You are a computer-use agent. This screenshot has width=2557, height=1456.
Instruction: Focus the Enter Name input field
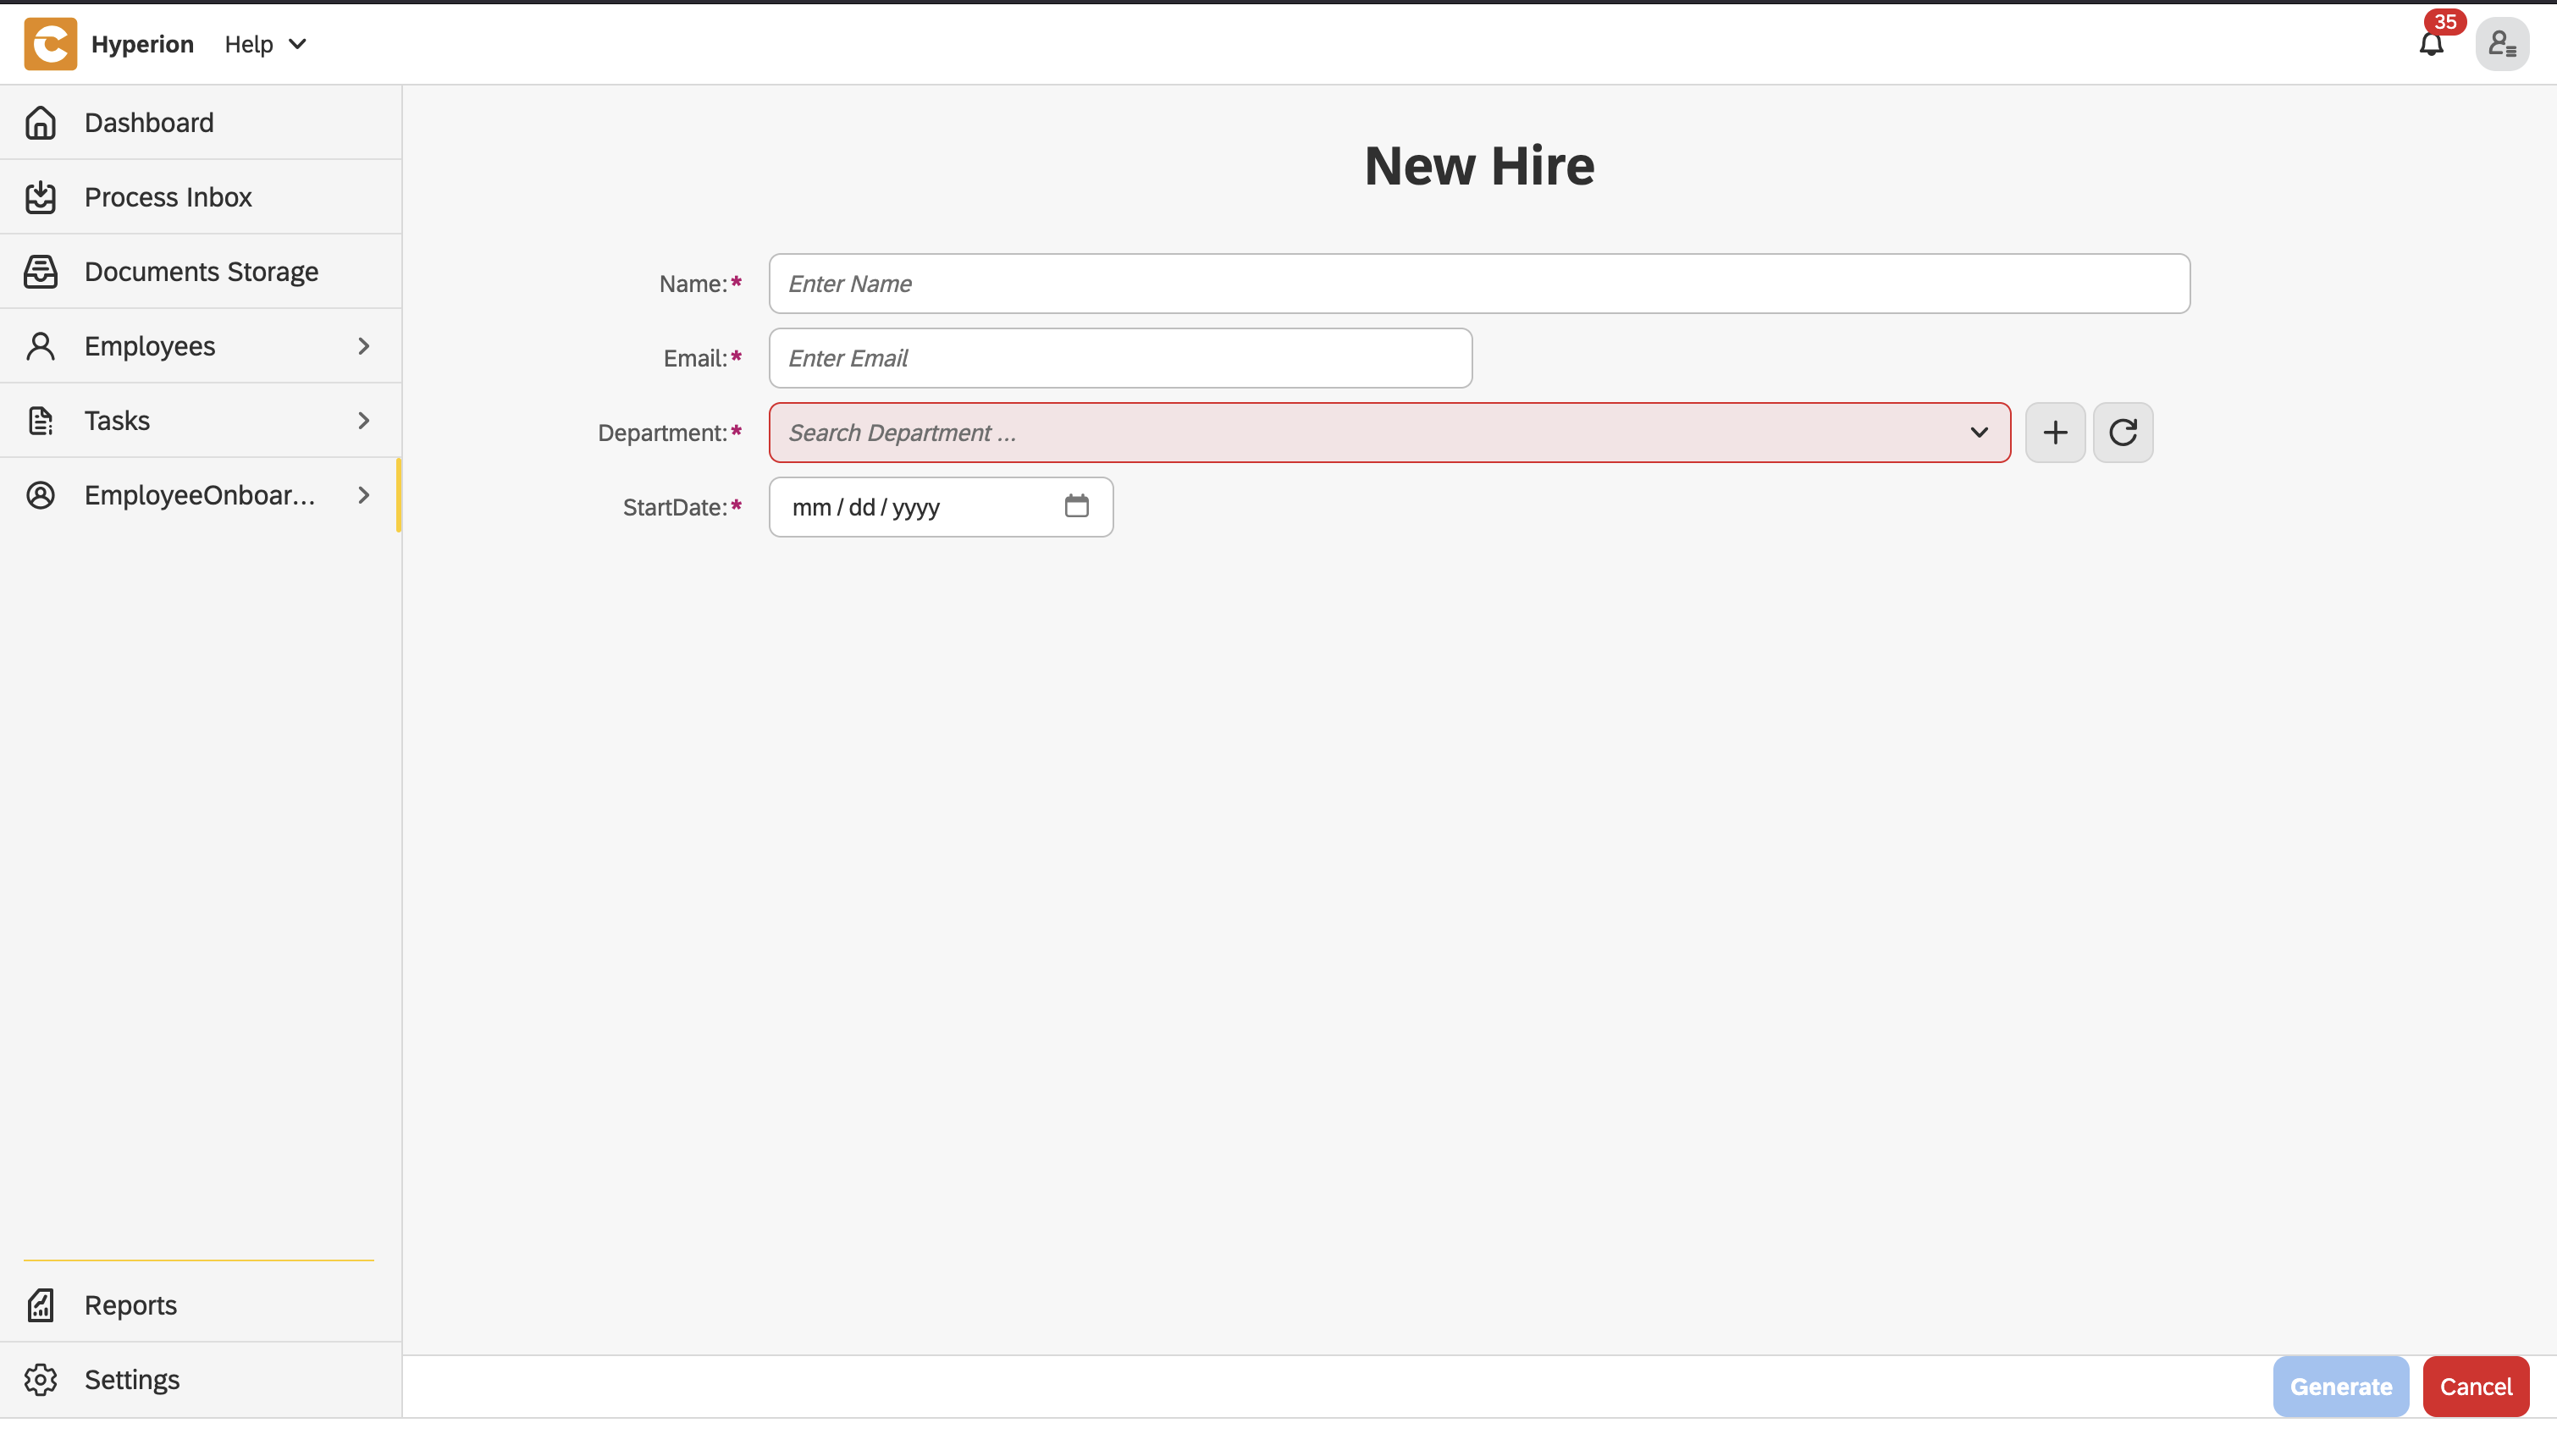[x=1479, y=284]
